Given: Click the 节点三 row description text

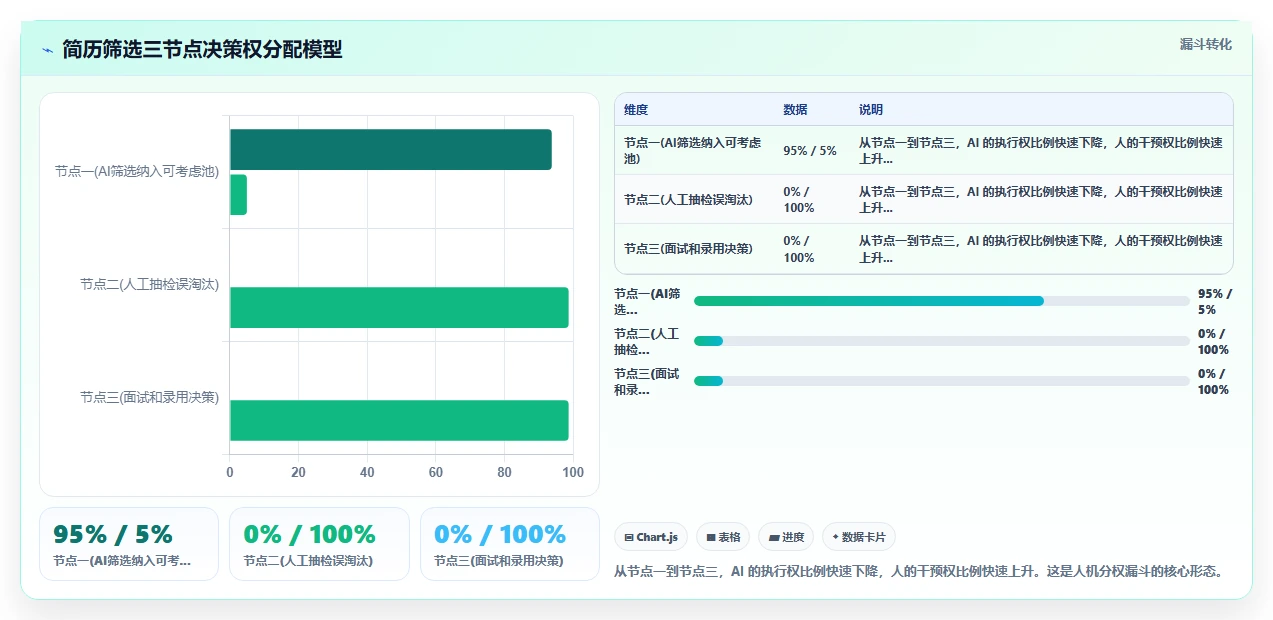Looking at the screenshot, I should 1040,249.
